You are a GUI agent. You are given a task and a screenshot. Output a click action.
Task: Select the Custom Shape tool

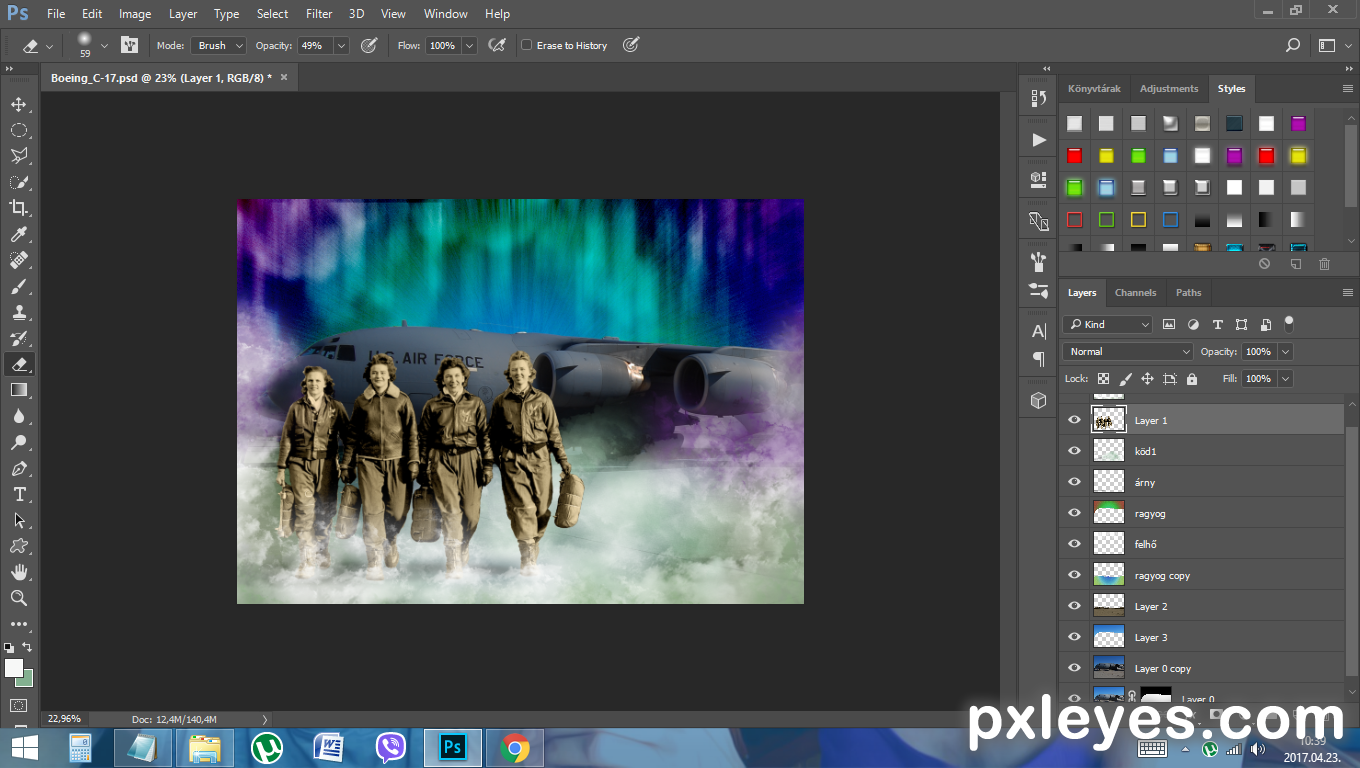pyautogui.click(x=19, y=546)
